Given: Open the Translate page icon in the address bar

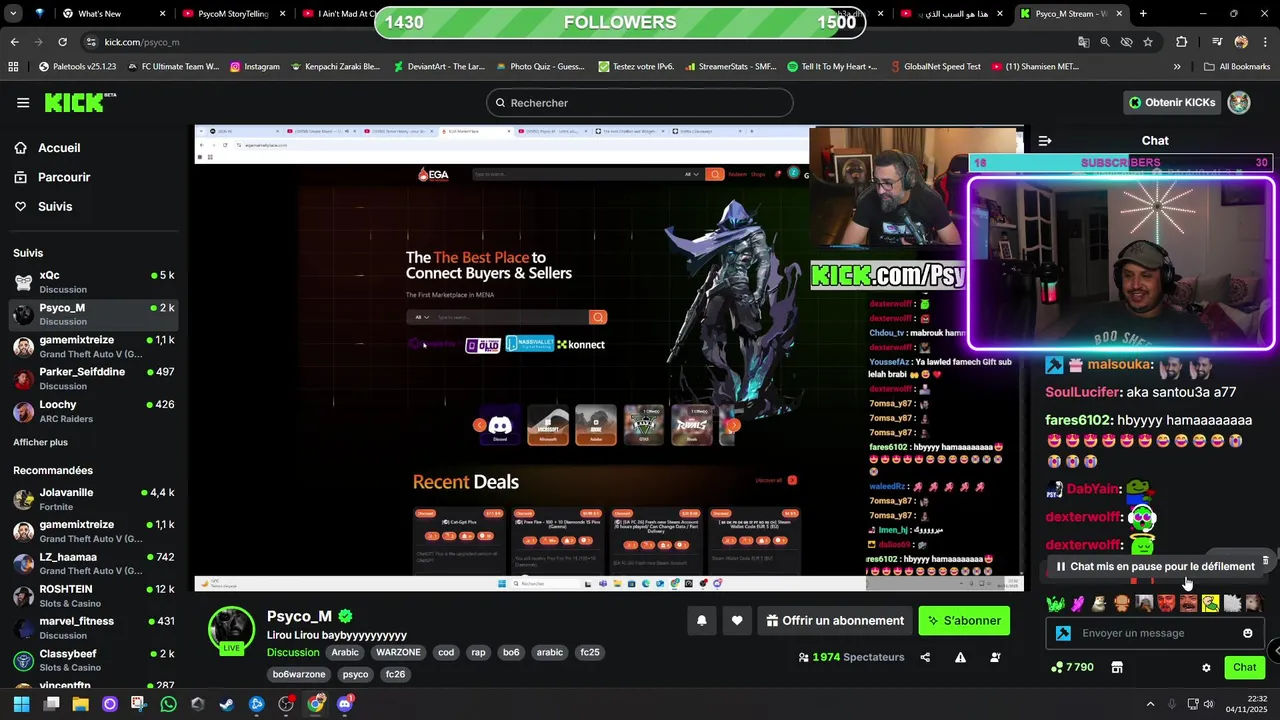Looking at the screenshot, I should point(1083,42).
